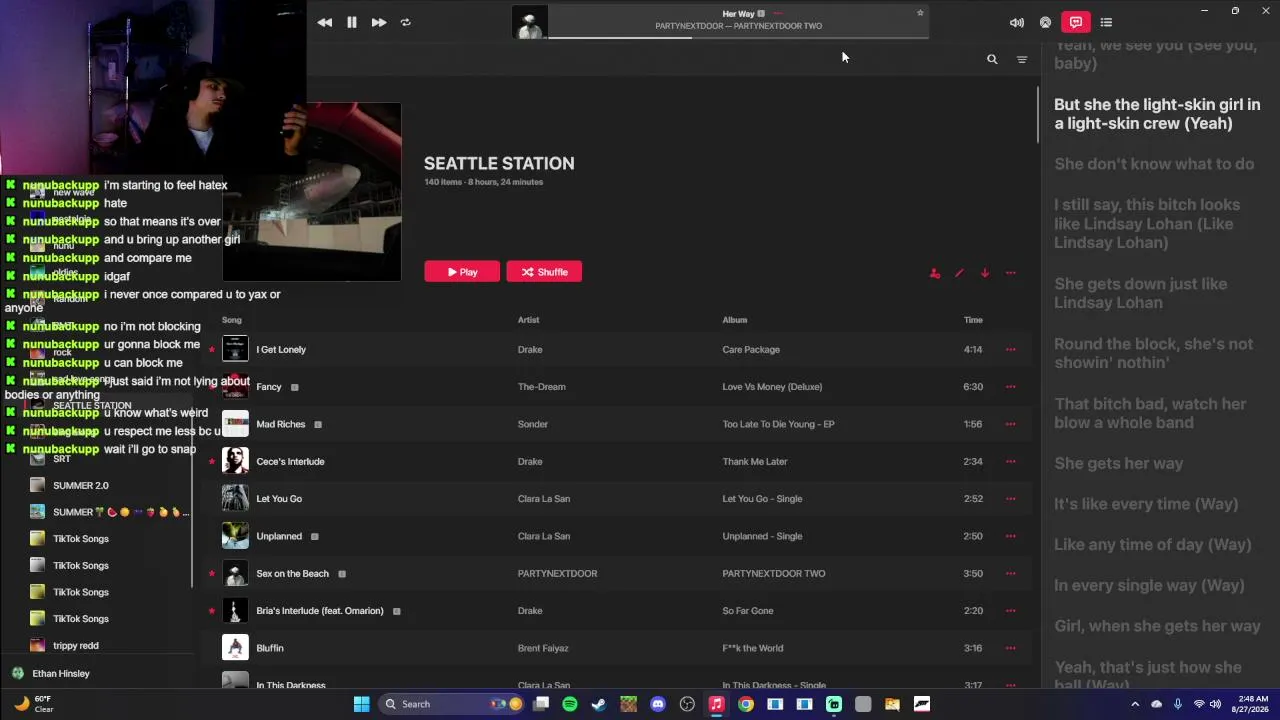Open the trippy redd playlist in sidebar
The height and width of the screenshot is (720, 1280).
pos(76,646)
